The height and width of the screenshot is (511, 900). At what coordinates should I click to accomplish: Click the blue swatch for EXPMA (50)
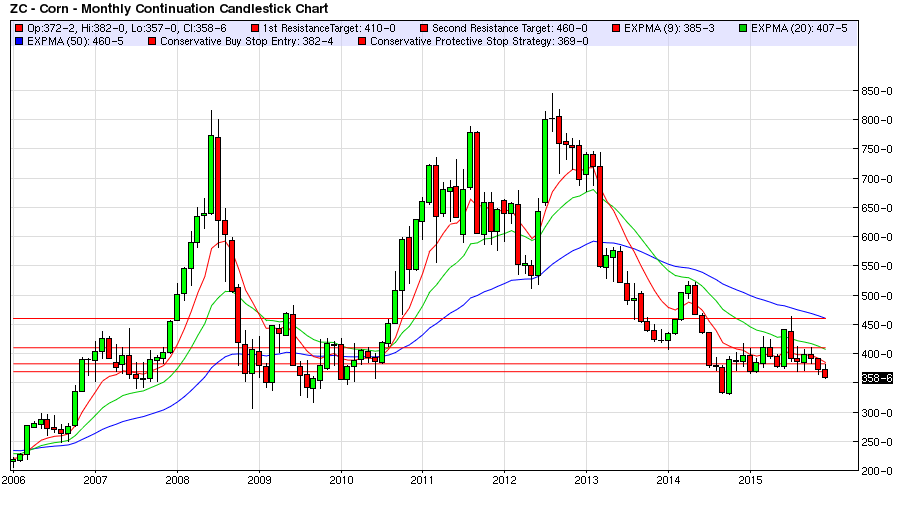pyautogui.click(x=19, y=41)
